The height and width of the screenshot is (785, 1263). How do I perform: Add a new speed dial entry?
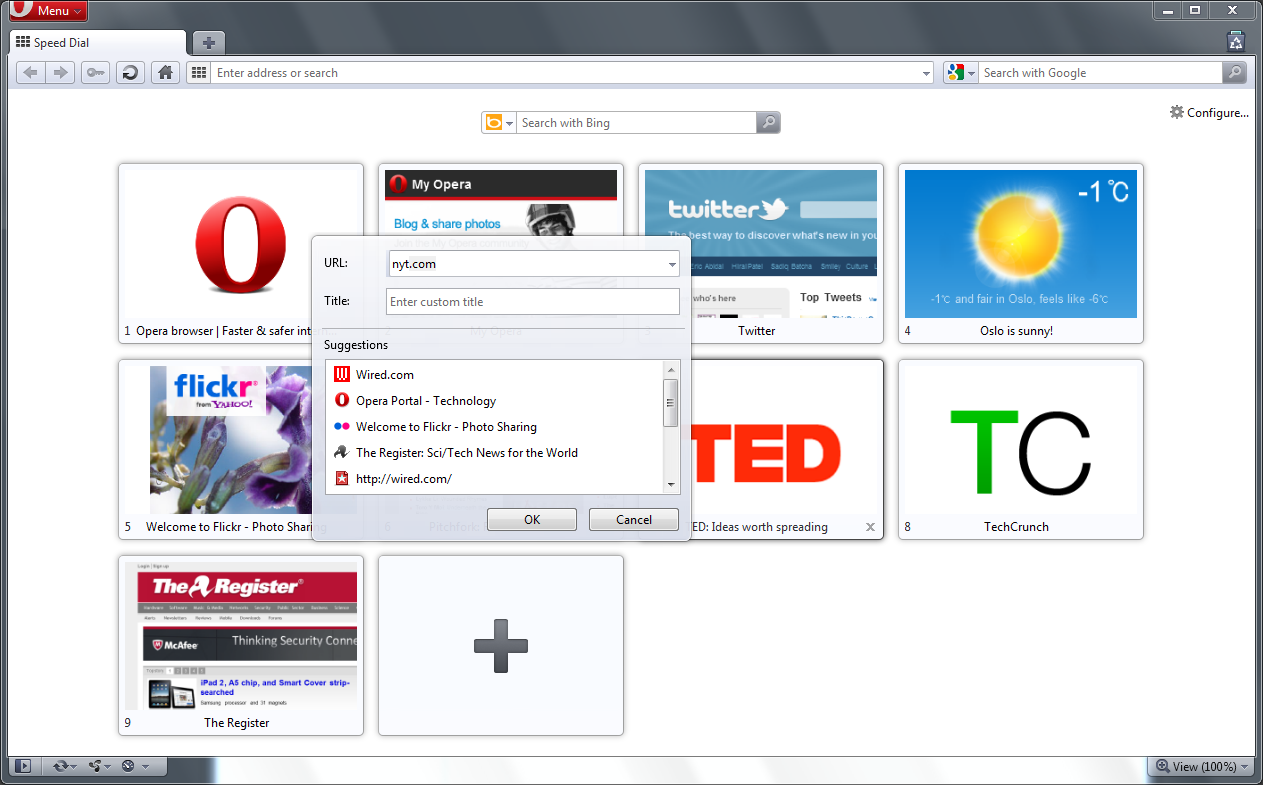500,645
